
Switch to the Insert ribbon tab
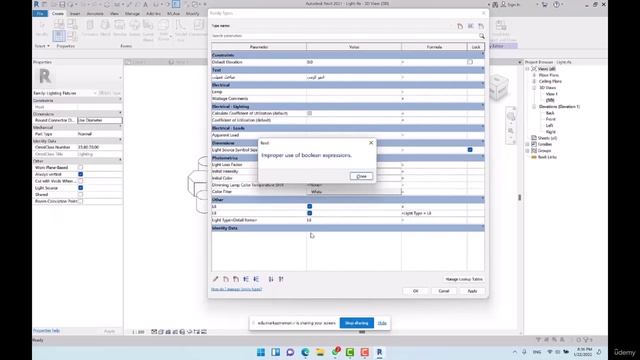pos(75,13)
